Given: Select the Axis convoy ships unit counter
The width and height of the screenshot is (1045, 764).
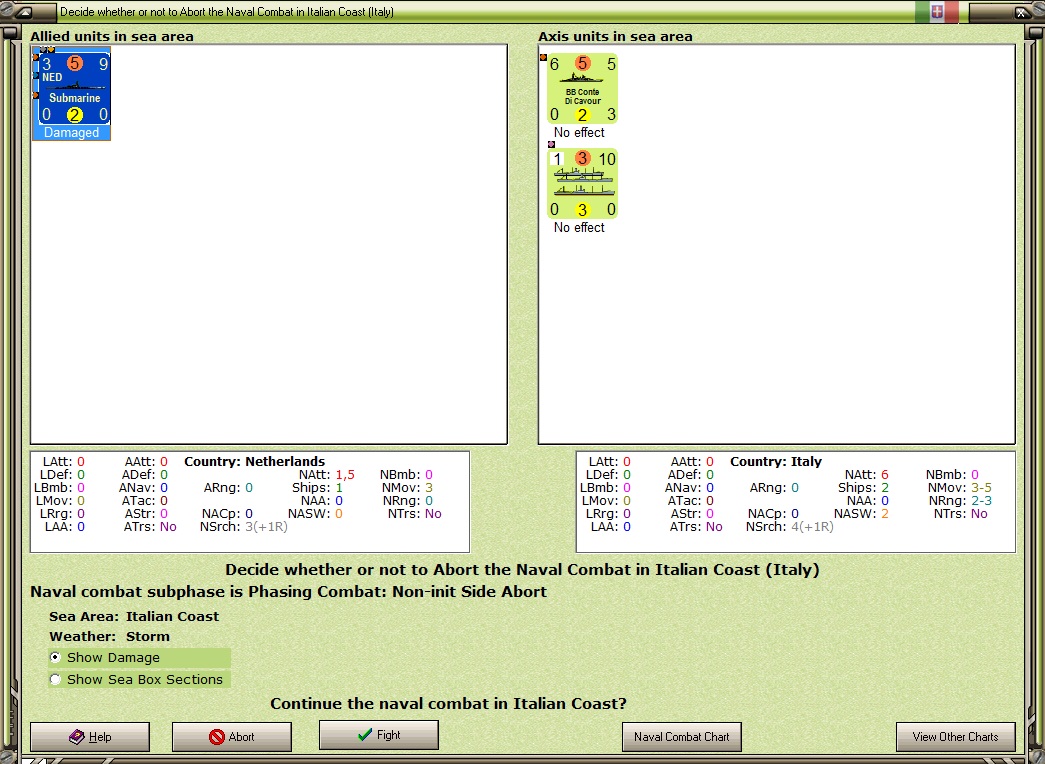Looking at the screenshot, I should (x=582, y=184).
